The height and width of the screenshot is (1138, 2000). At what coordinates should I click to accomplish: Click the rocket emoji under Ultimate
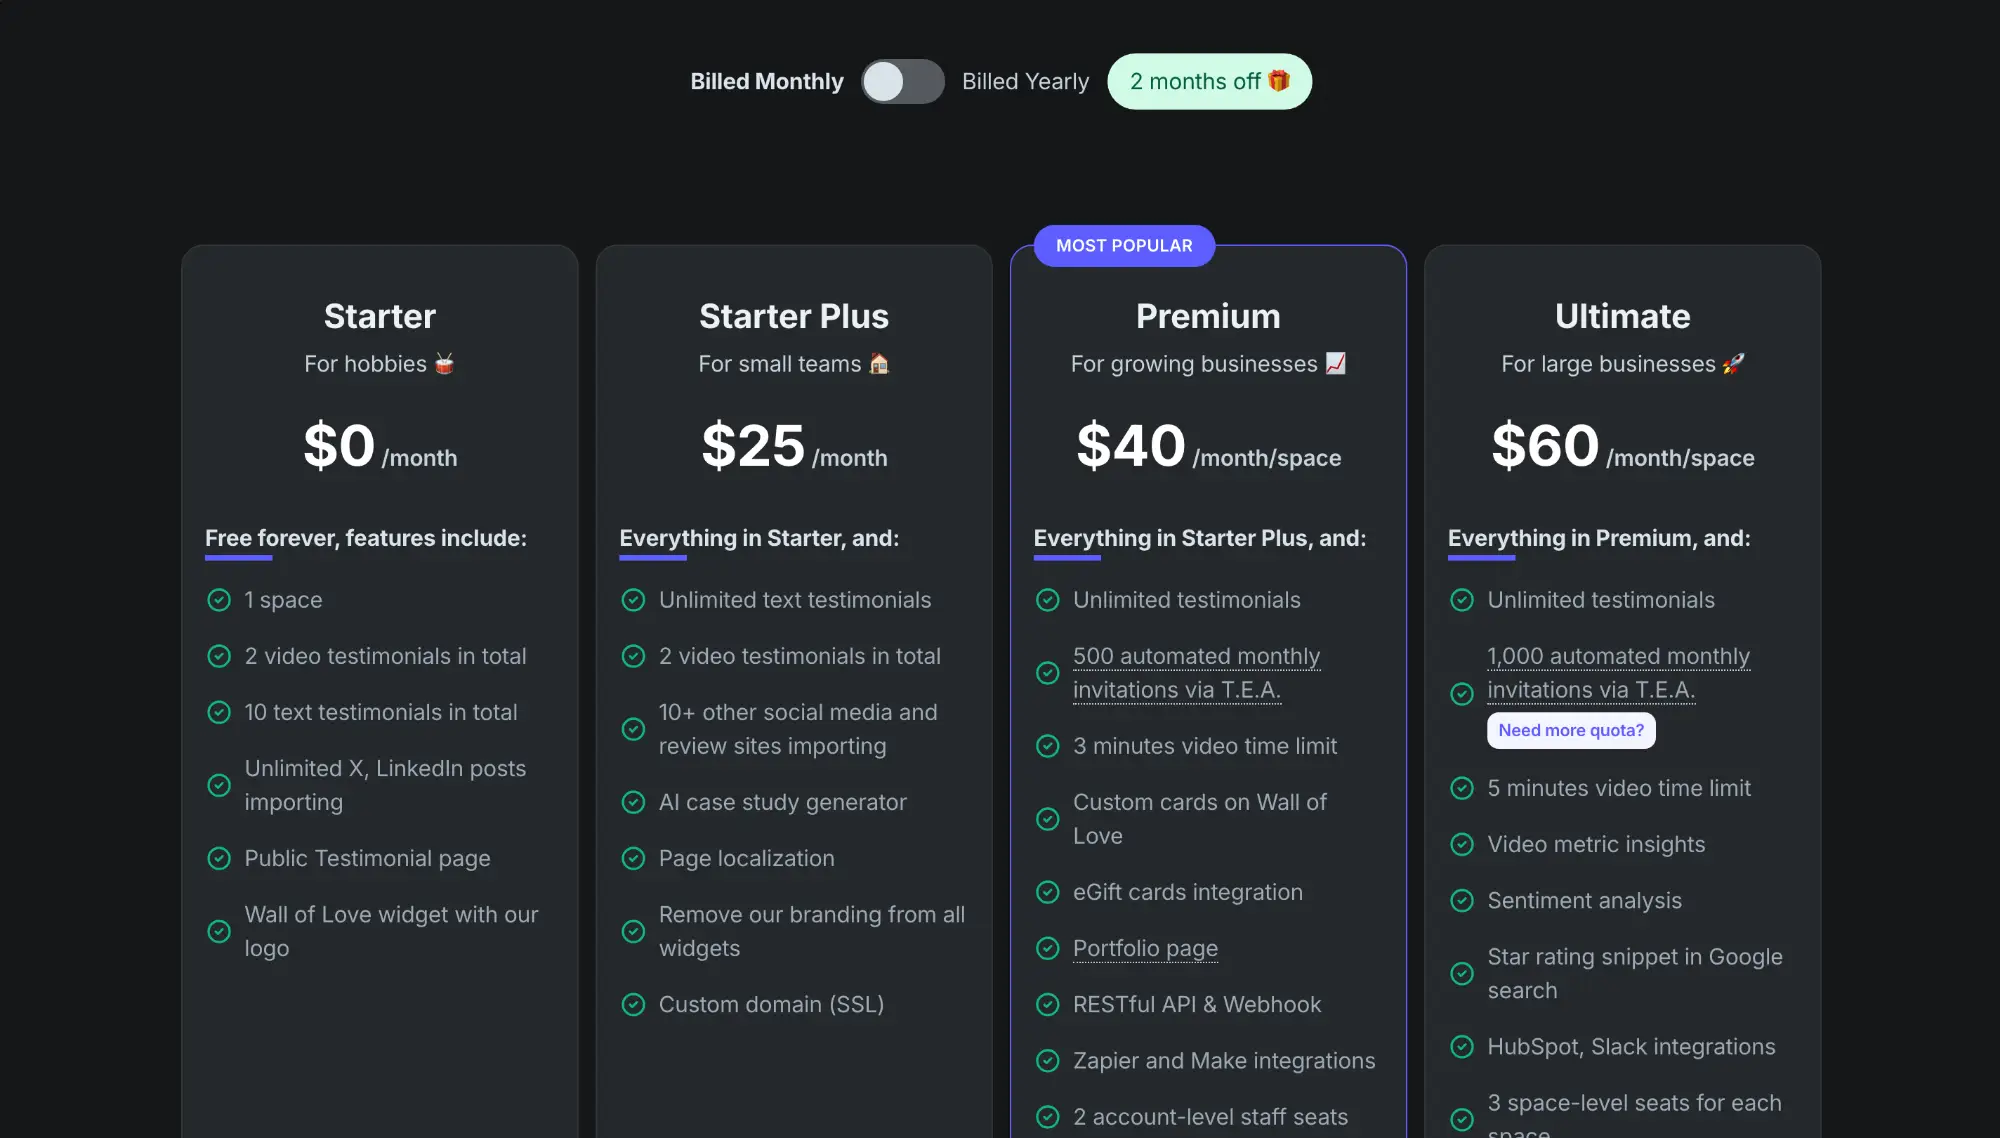(1733, 364)
